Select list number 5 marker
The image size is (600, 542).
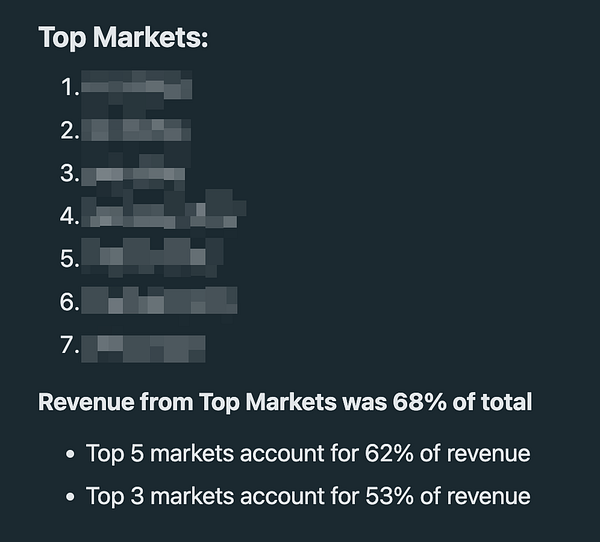click(70, 259)
